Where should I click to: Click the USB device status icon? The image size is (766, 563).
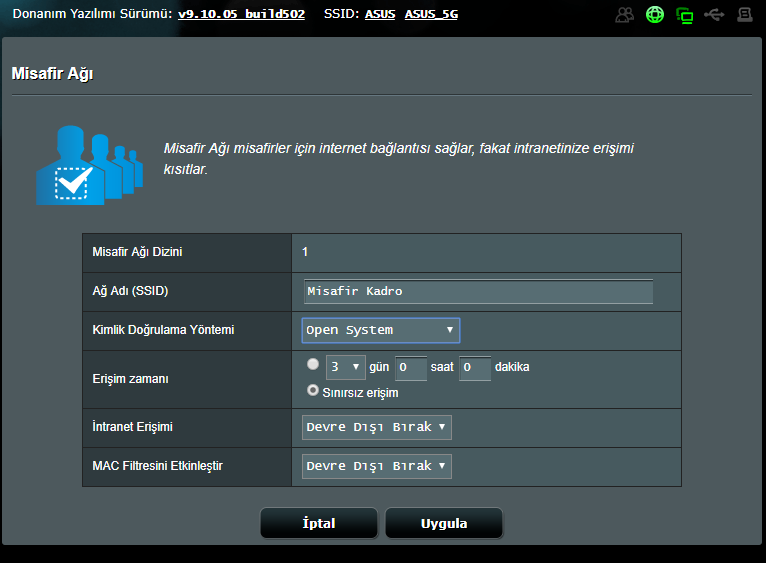714,15
